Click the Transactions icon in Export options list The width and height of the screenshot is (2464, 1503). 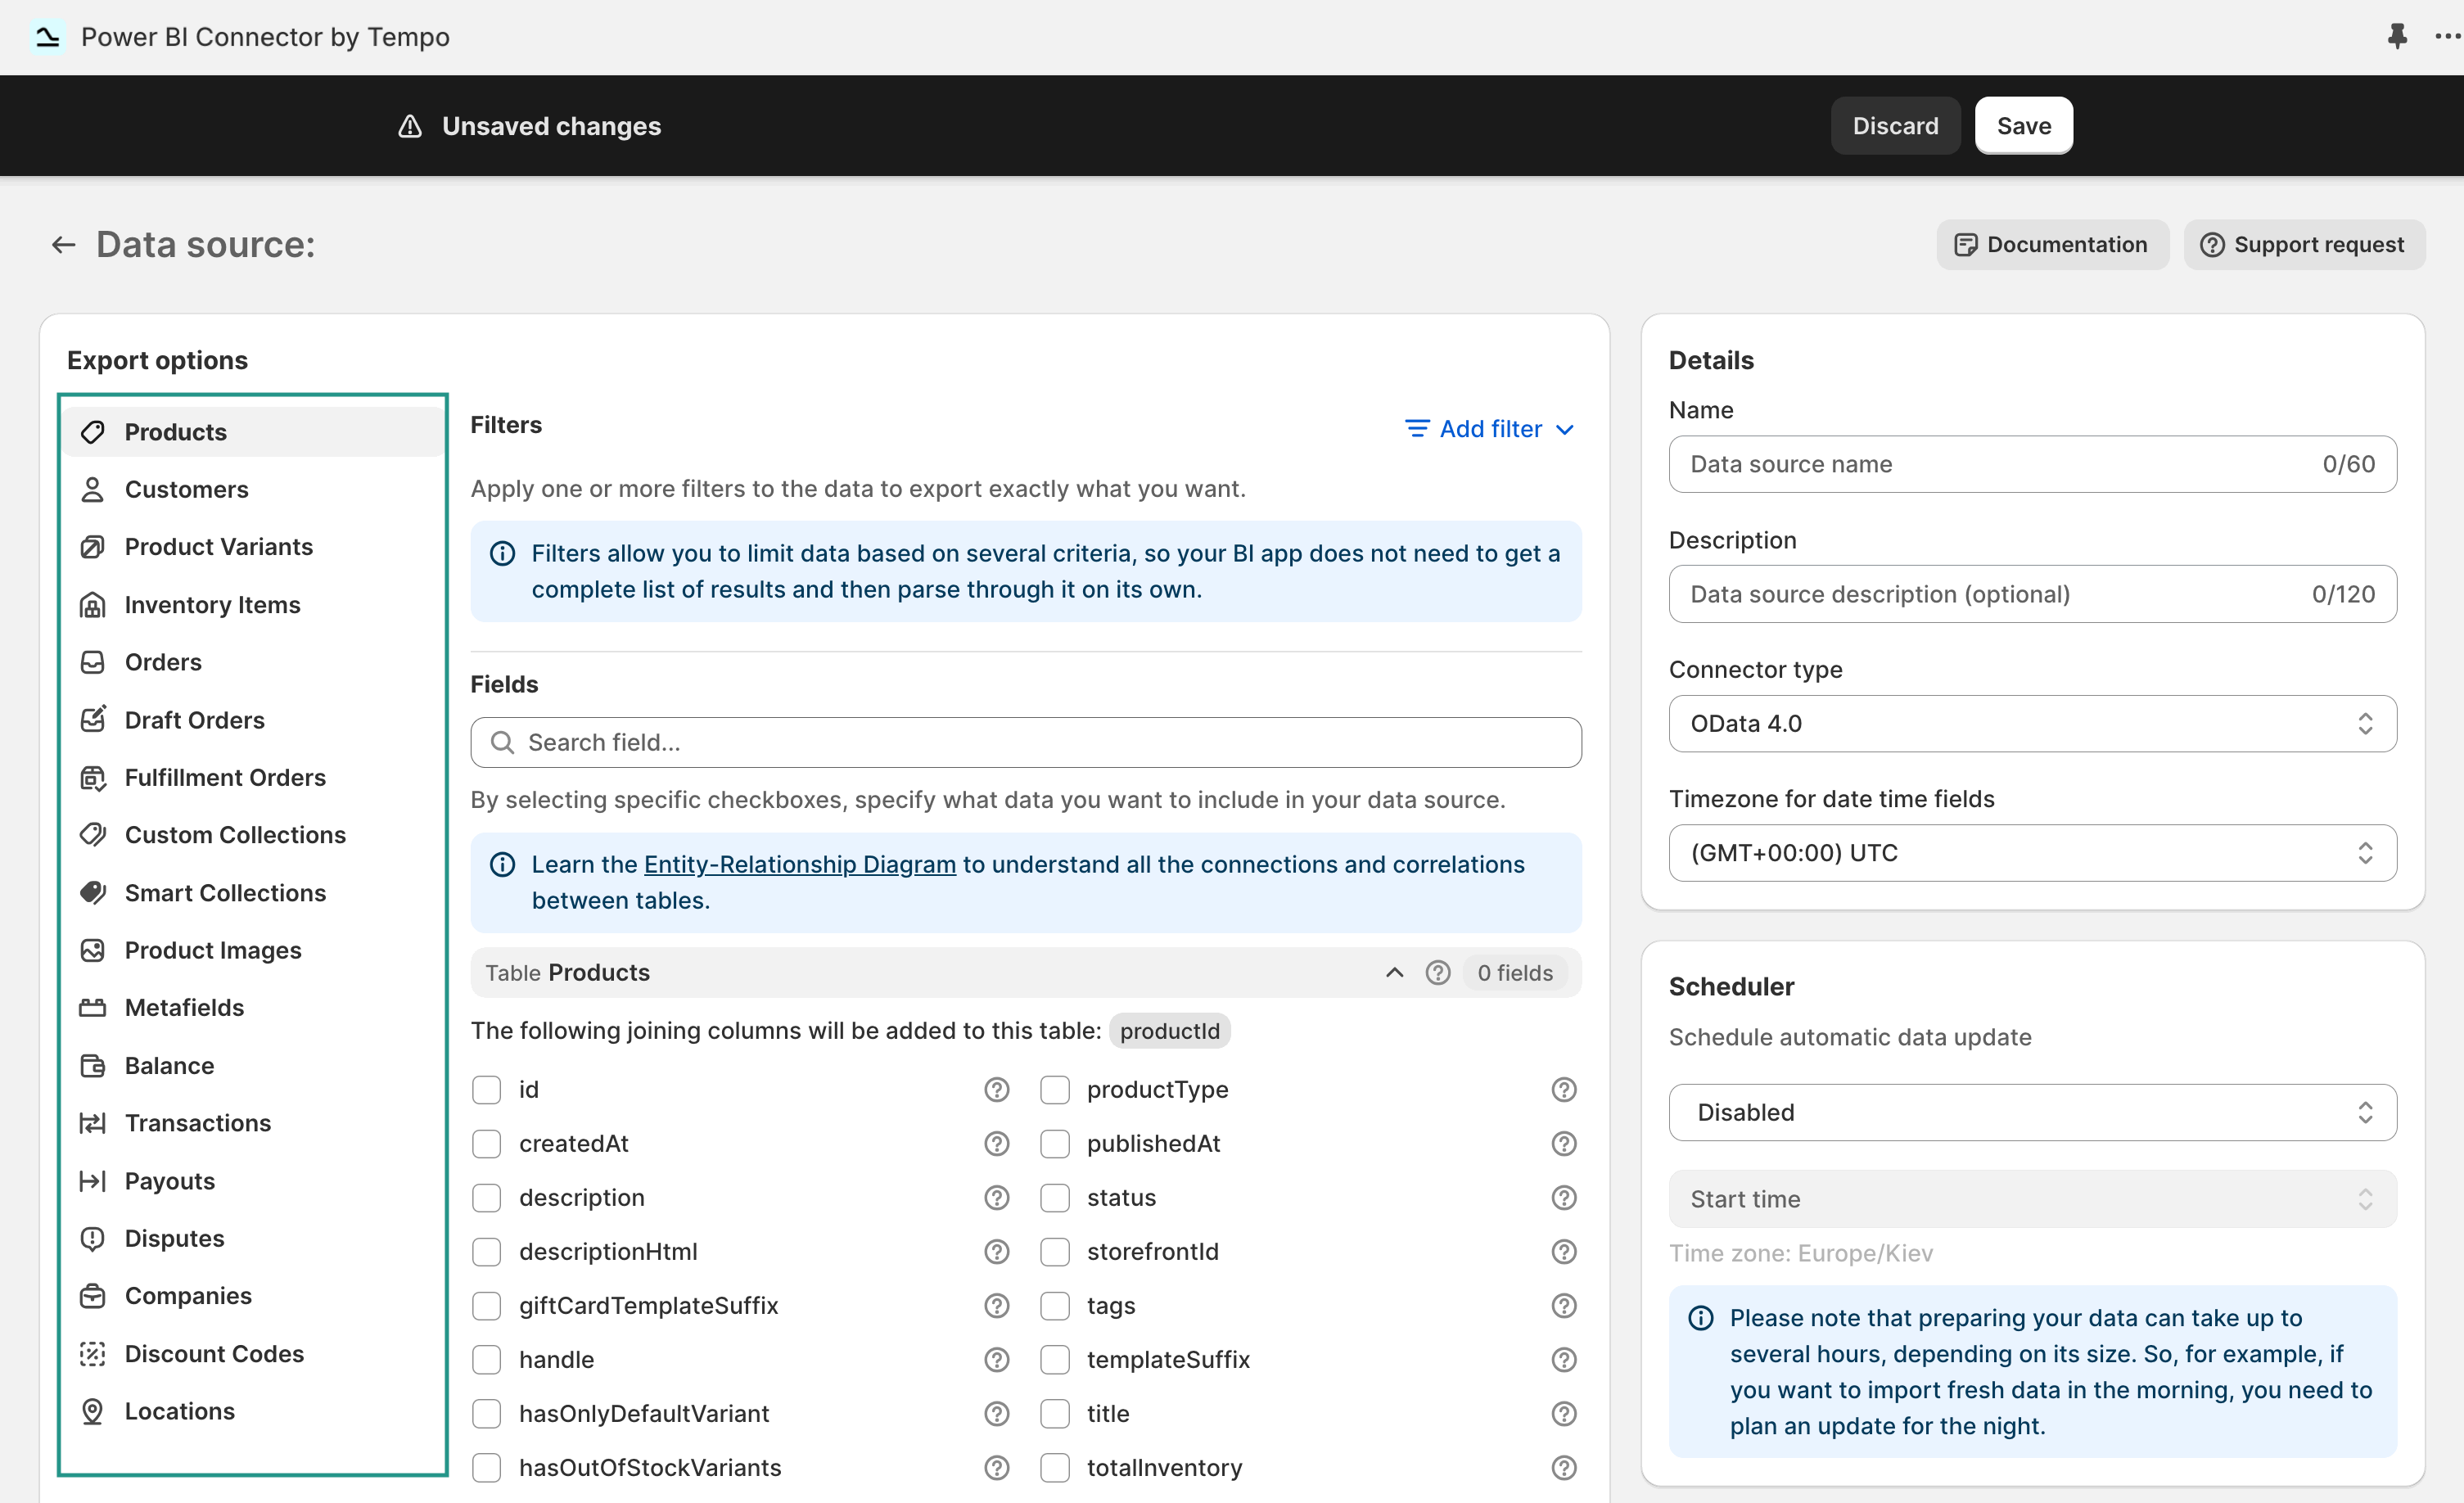pos(93,1123)
